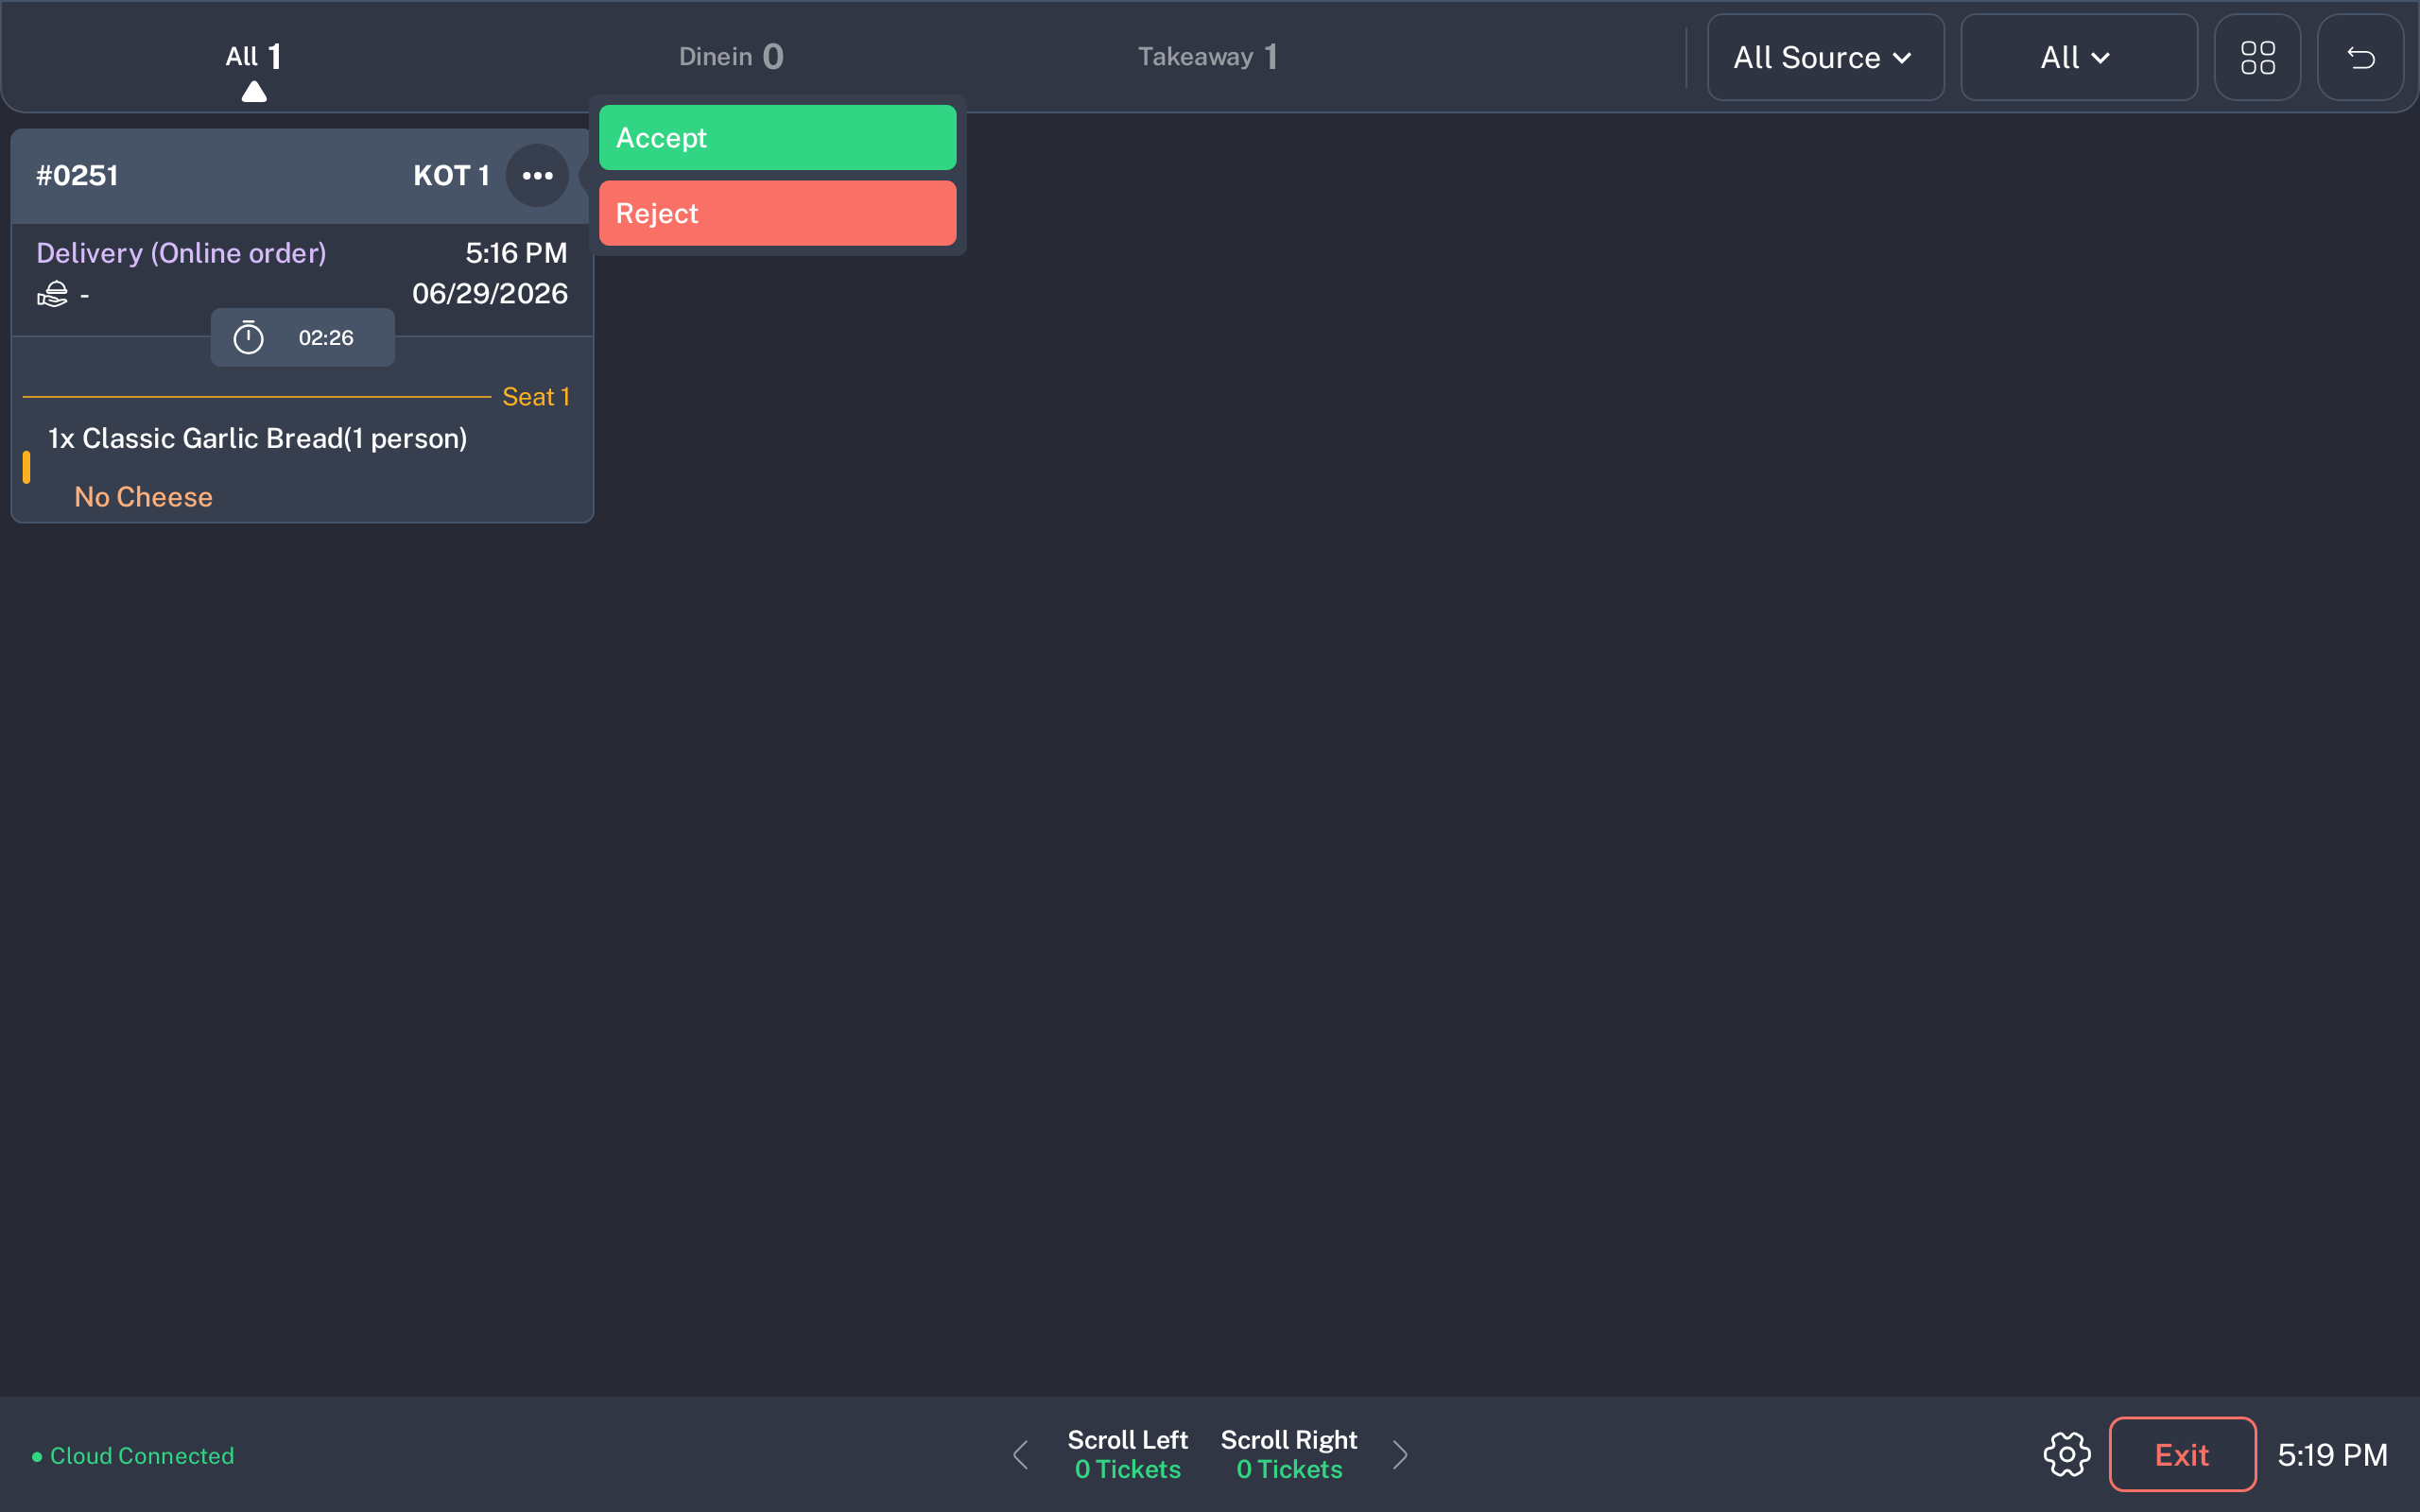The image size is (2420, 1512).
Task: Click the Scroll Left 0 Tickets label
Action: 1127,1454
